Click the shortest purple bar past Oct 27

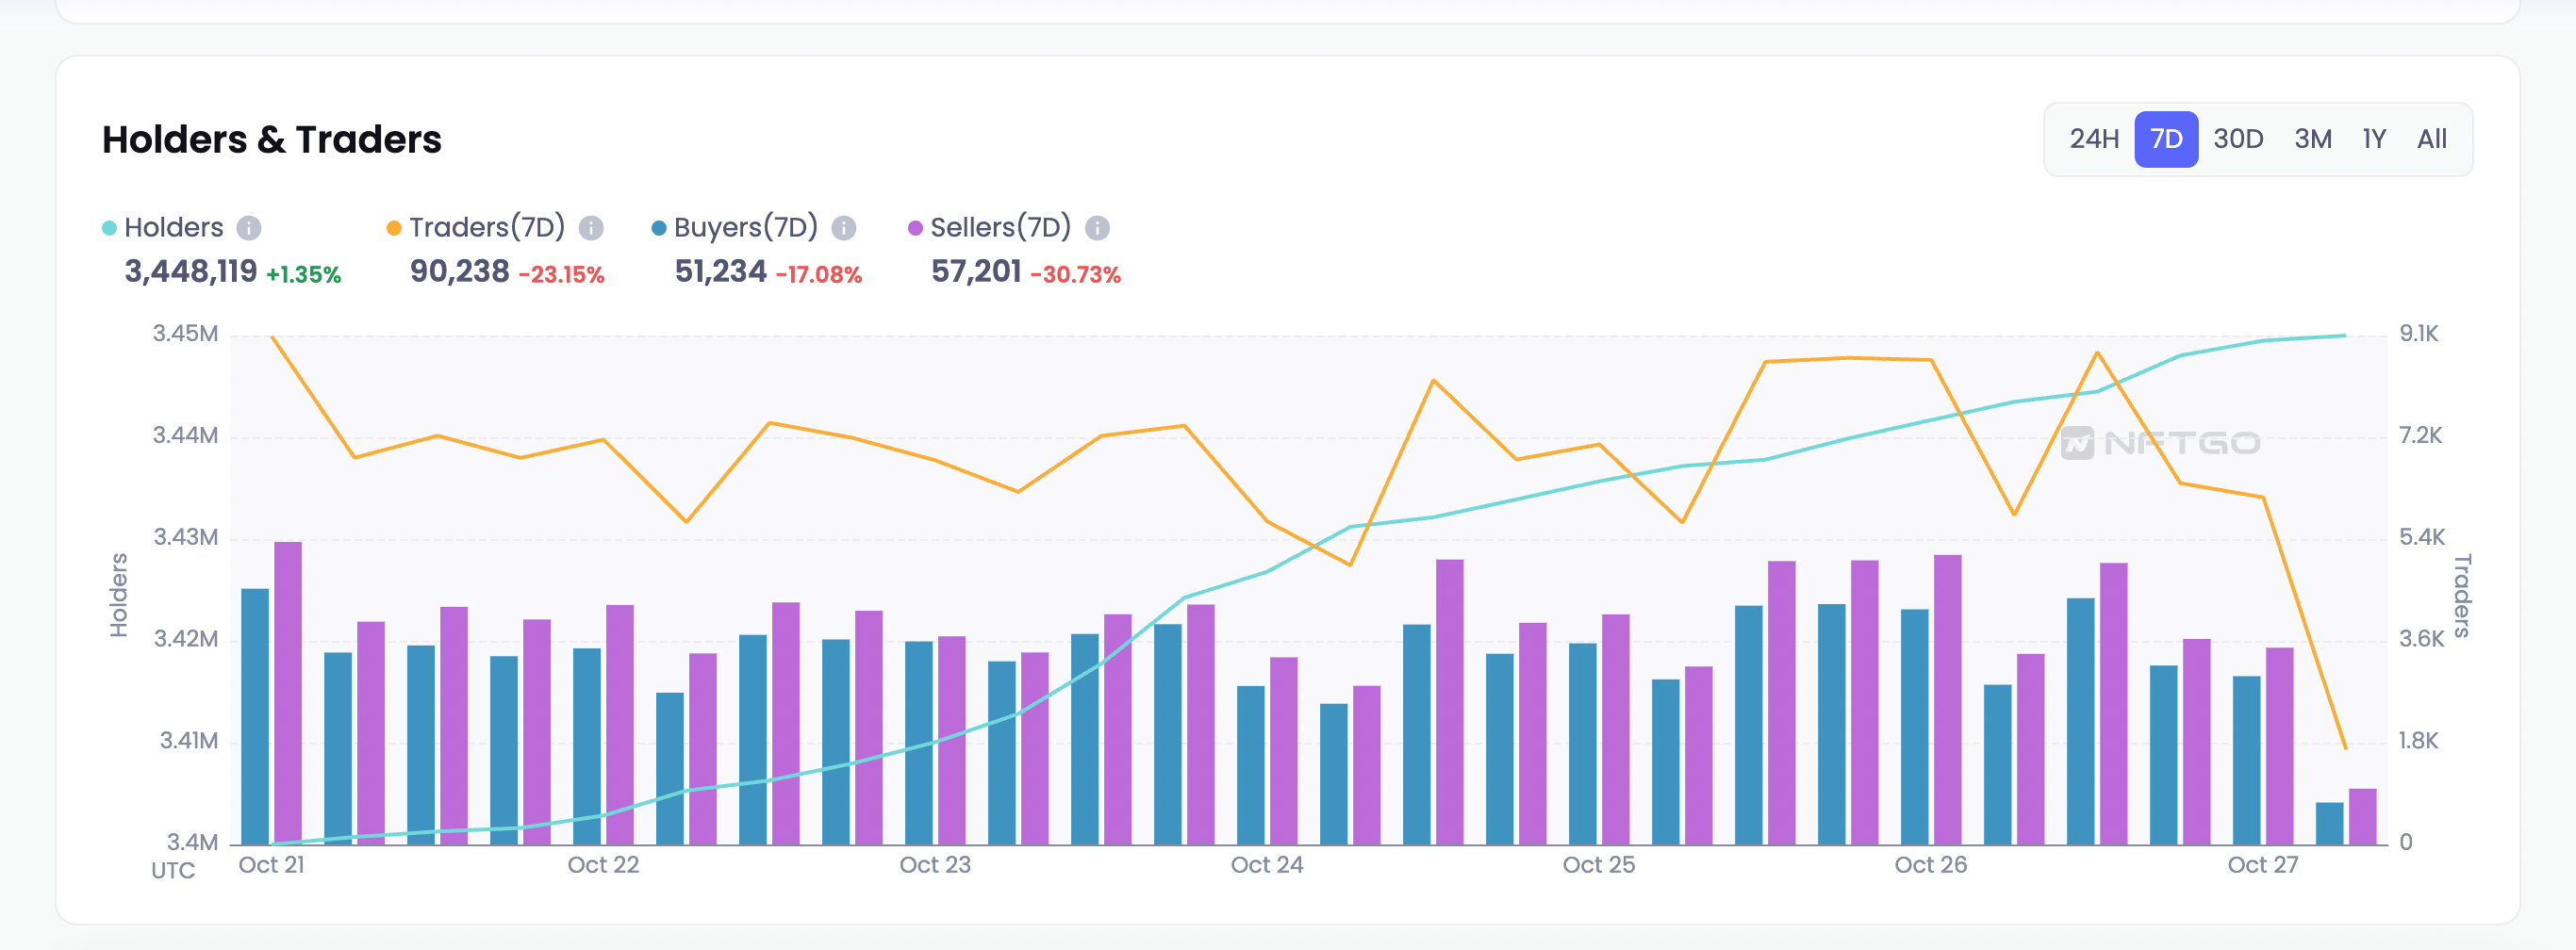click(x=2362, y=817)
